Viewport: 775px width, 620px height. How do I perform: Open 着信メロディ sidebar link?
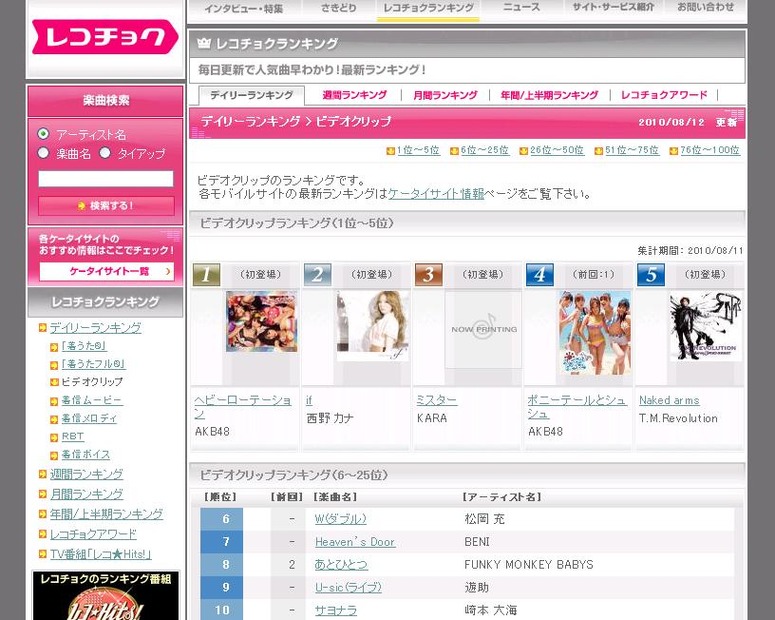89,419
